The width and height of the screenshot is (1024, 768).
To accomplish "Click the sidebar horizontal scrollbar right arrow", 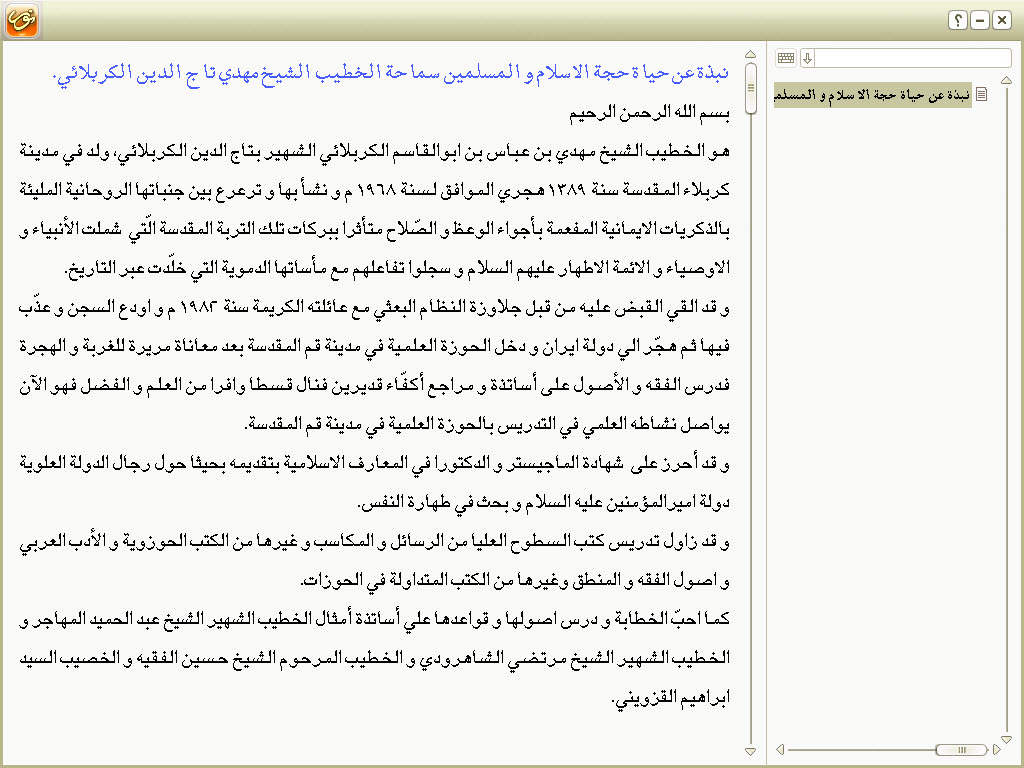I will (x=996, y=749).
